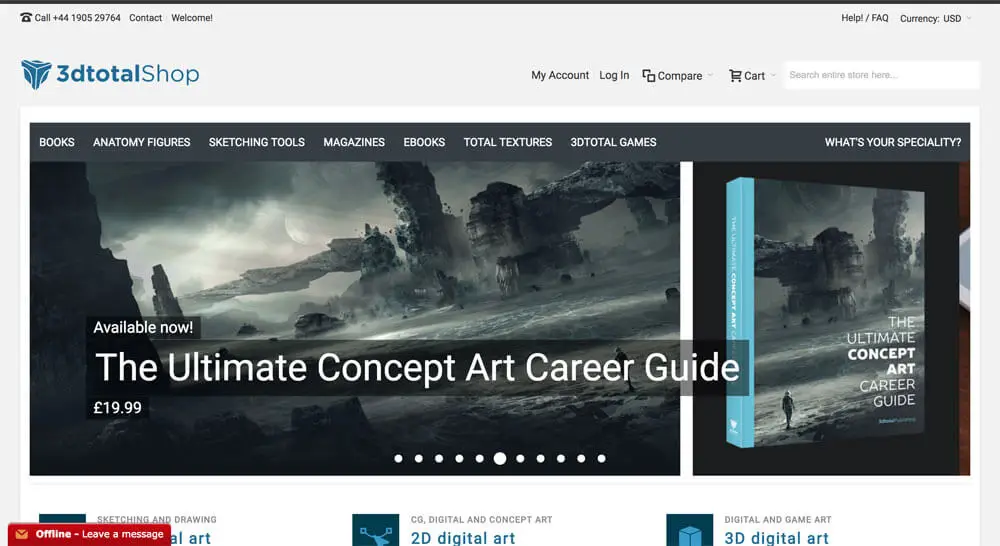Click the Available now! banner label
Screen dimensions: 1000x546
pos(143,327)
